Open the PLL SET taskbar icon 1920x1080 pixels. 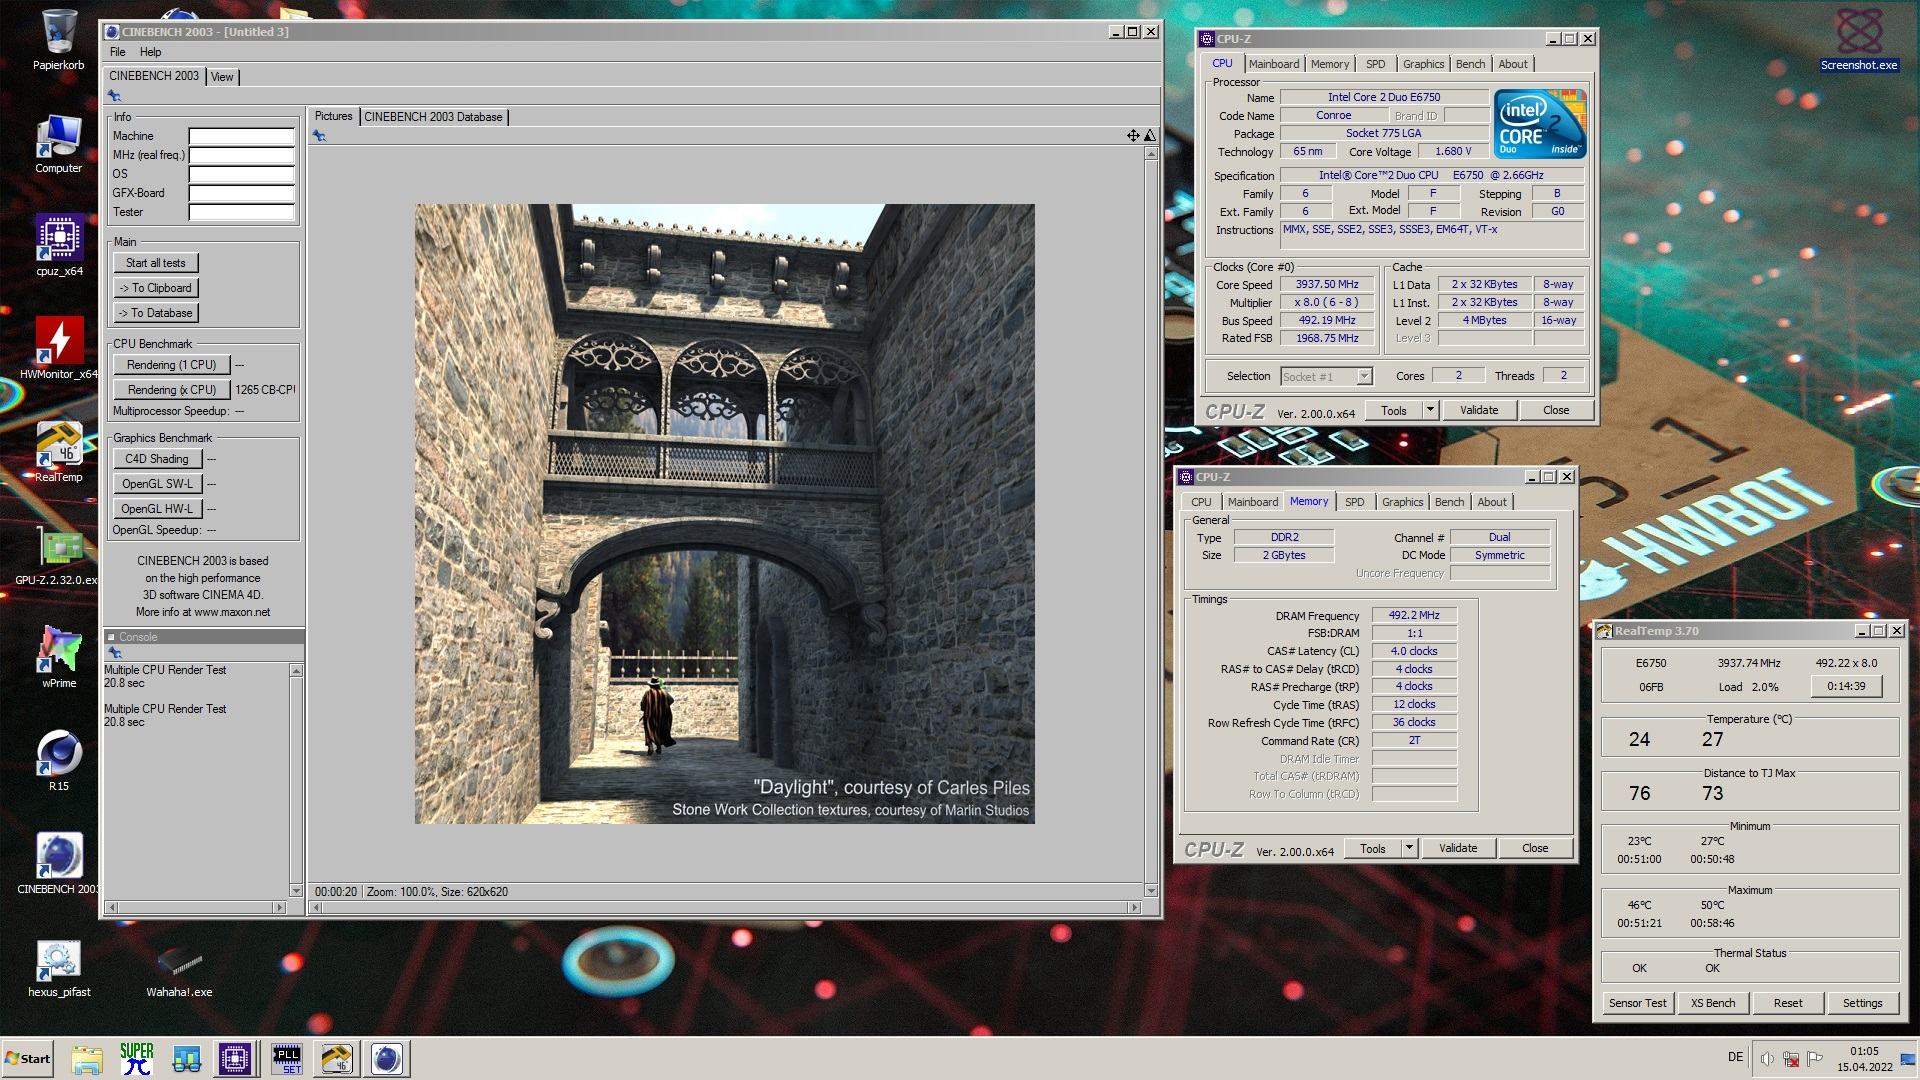click(x=287, y=1059)
